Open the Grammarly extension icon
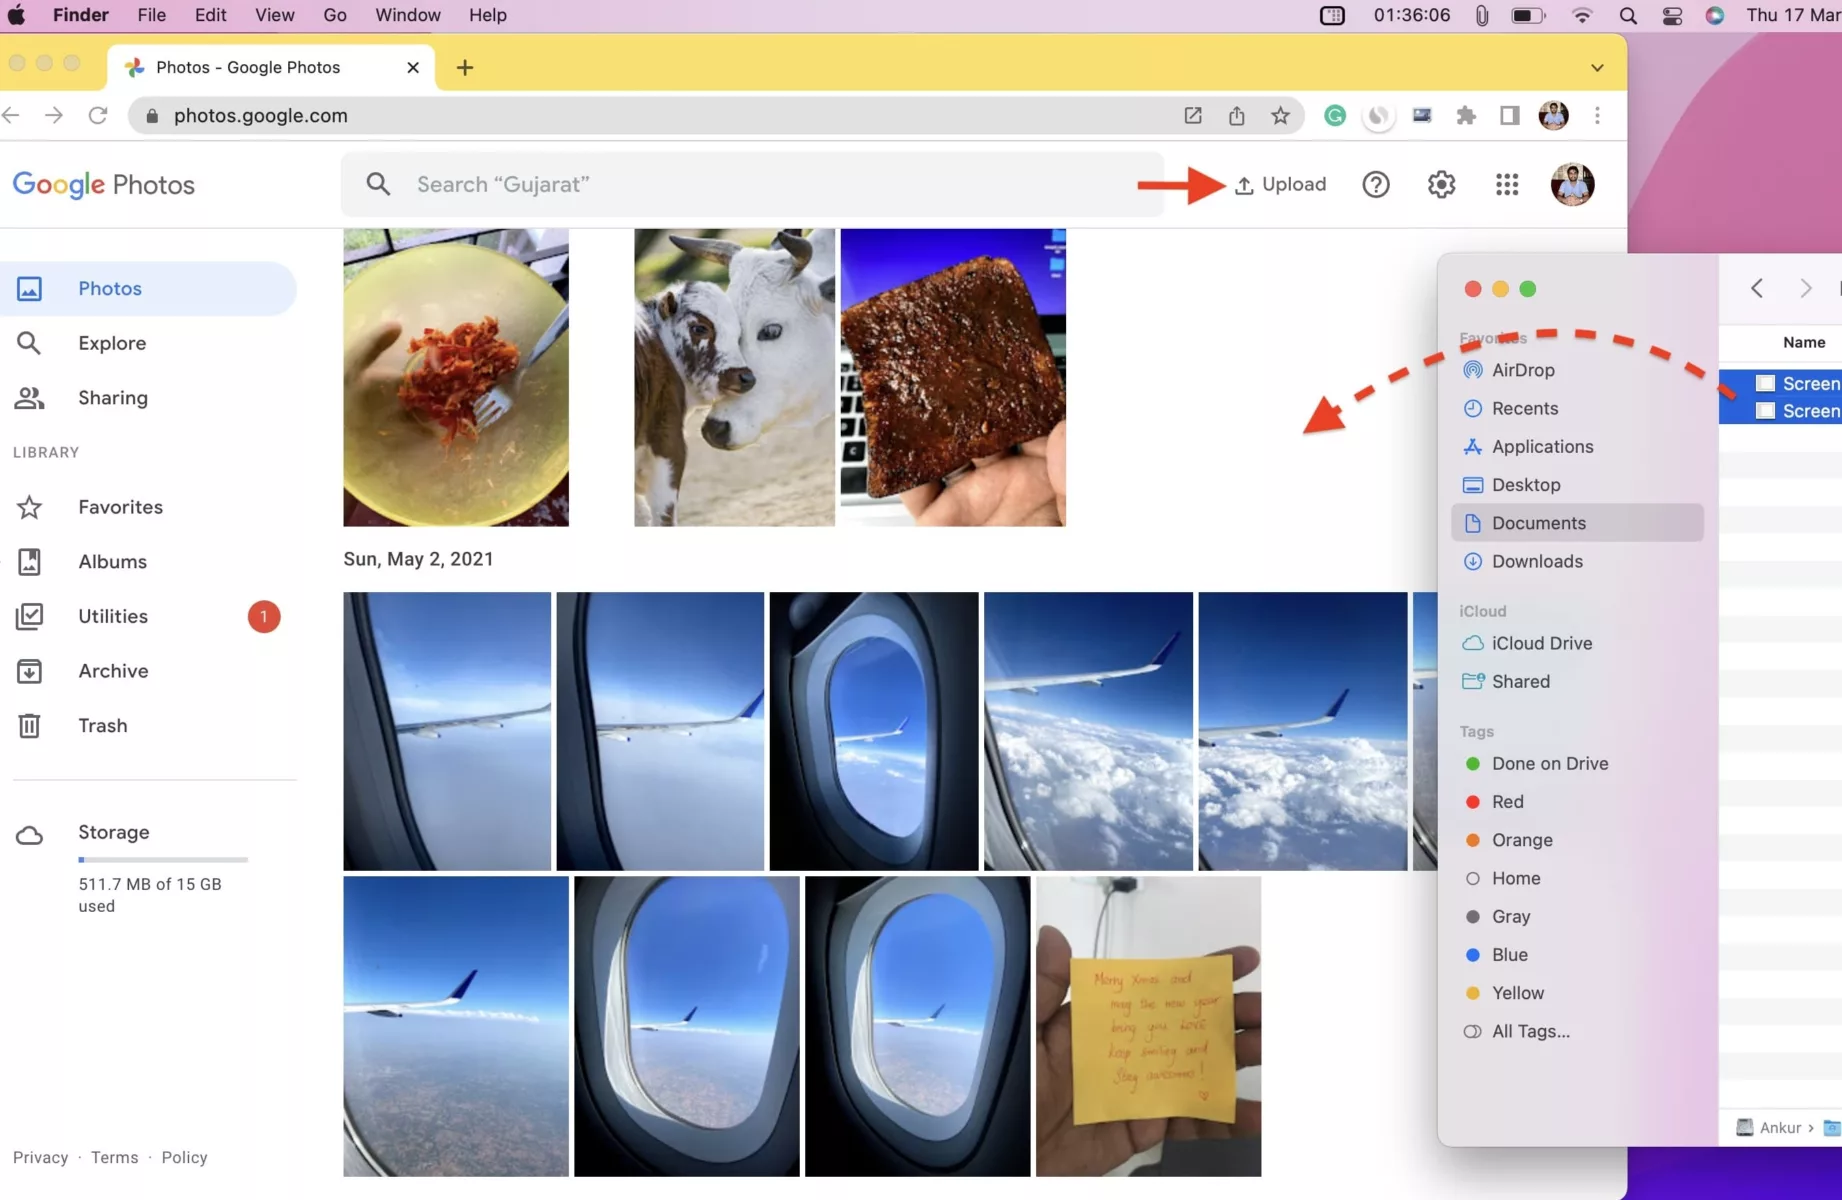 (1334, 116)
